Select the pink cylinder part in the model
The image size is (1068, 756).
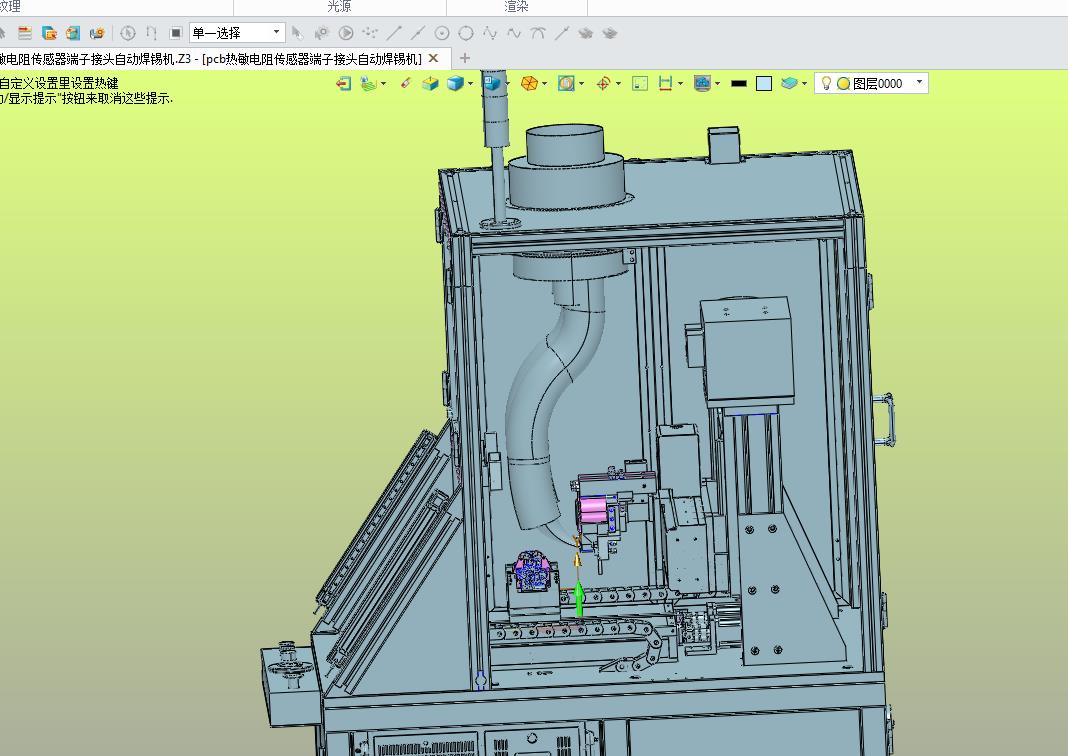point(592,509)
